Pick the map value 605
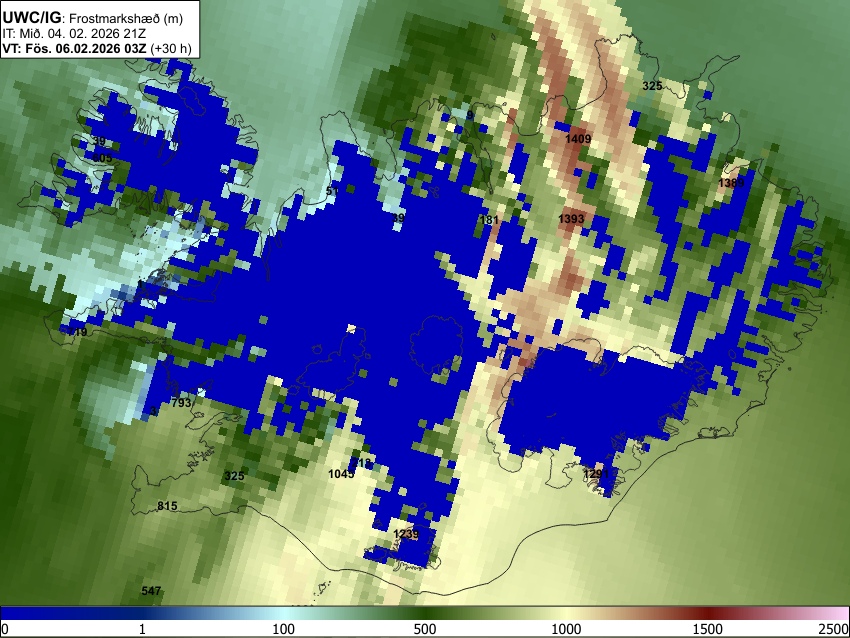Image resolution: width=850 pixels, height=638 pixels. tap(102, 158)
